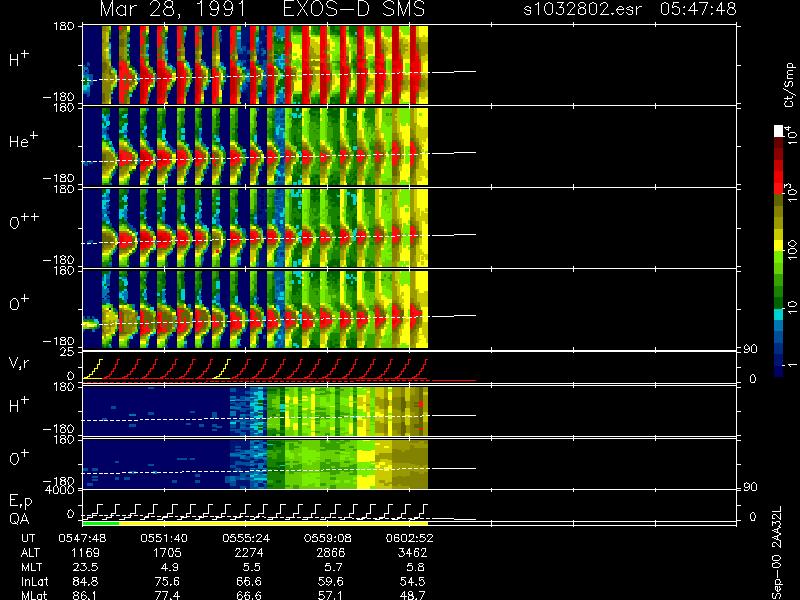Click the "100" tick label on the color scale

tap(791, 250)
